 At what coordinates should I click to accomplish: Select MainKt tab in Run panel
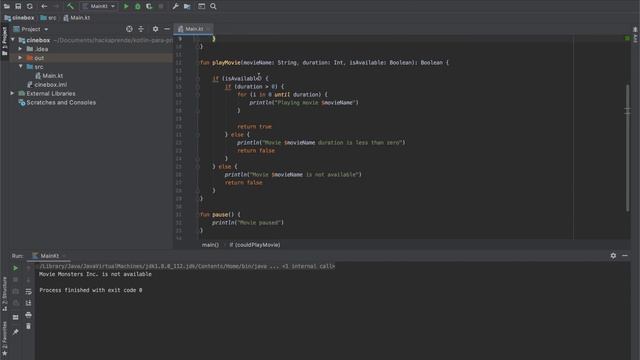pyautogui.click(x=49, y=256)
